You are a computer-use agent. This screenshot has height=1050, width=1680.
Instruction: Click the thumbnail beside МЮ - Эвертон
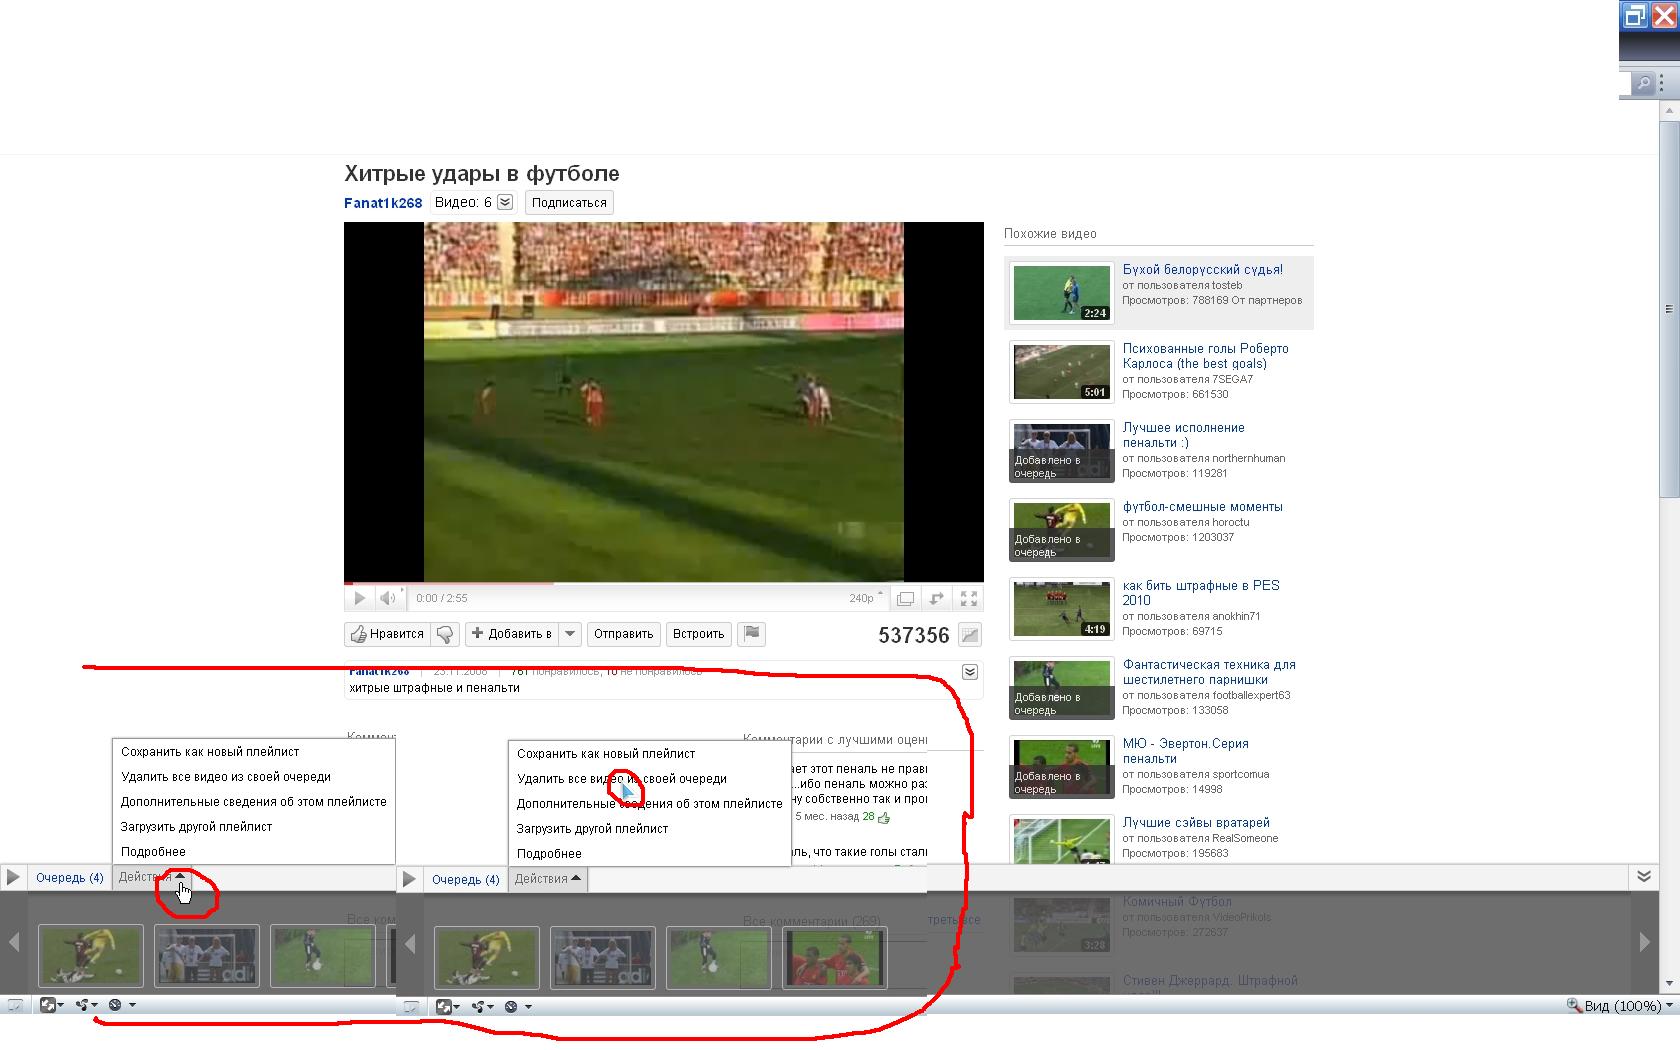tap(1061, 766)
